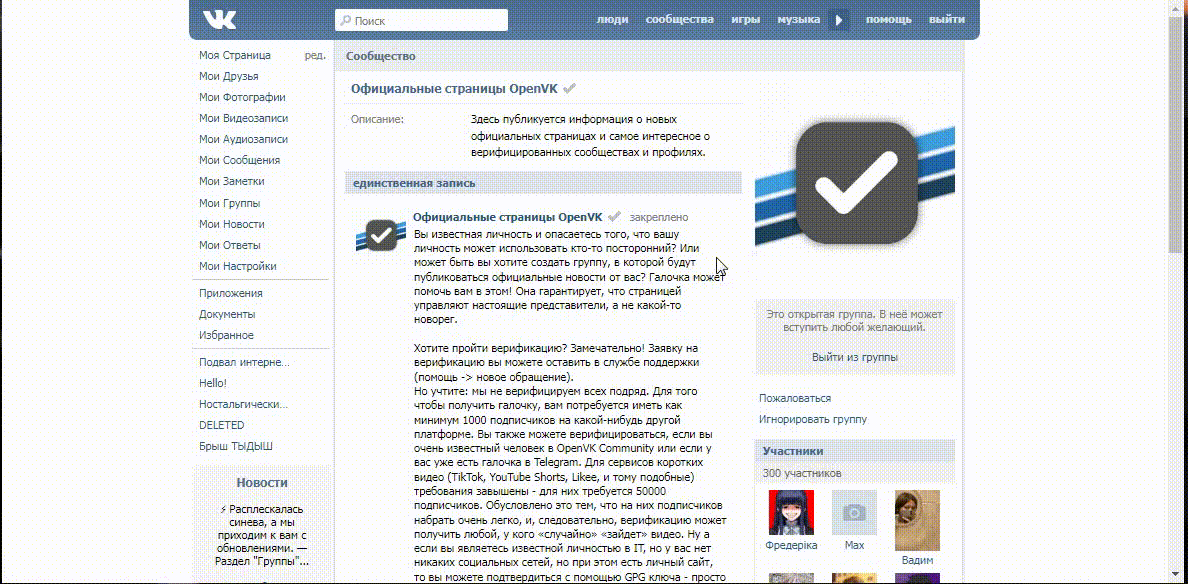The width and height of the screenshot is (1188, 584).
Task: Open Вадим's member avatar
Action: 917,520
